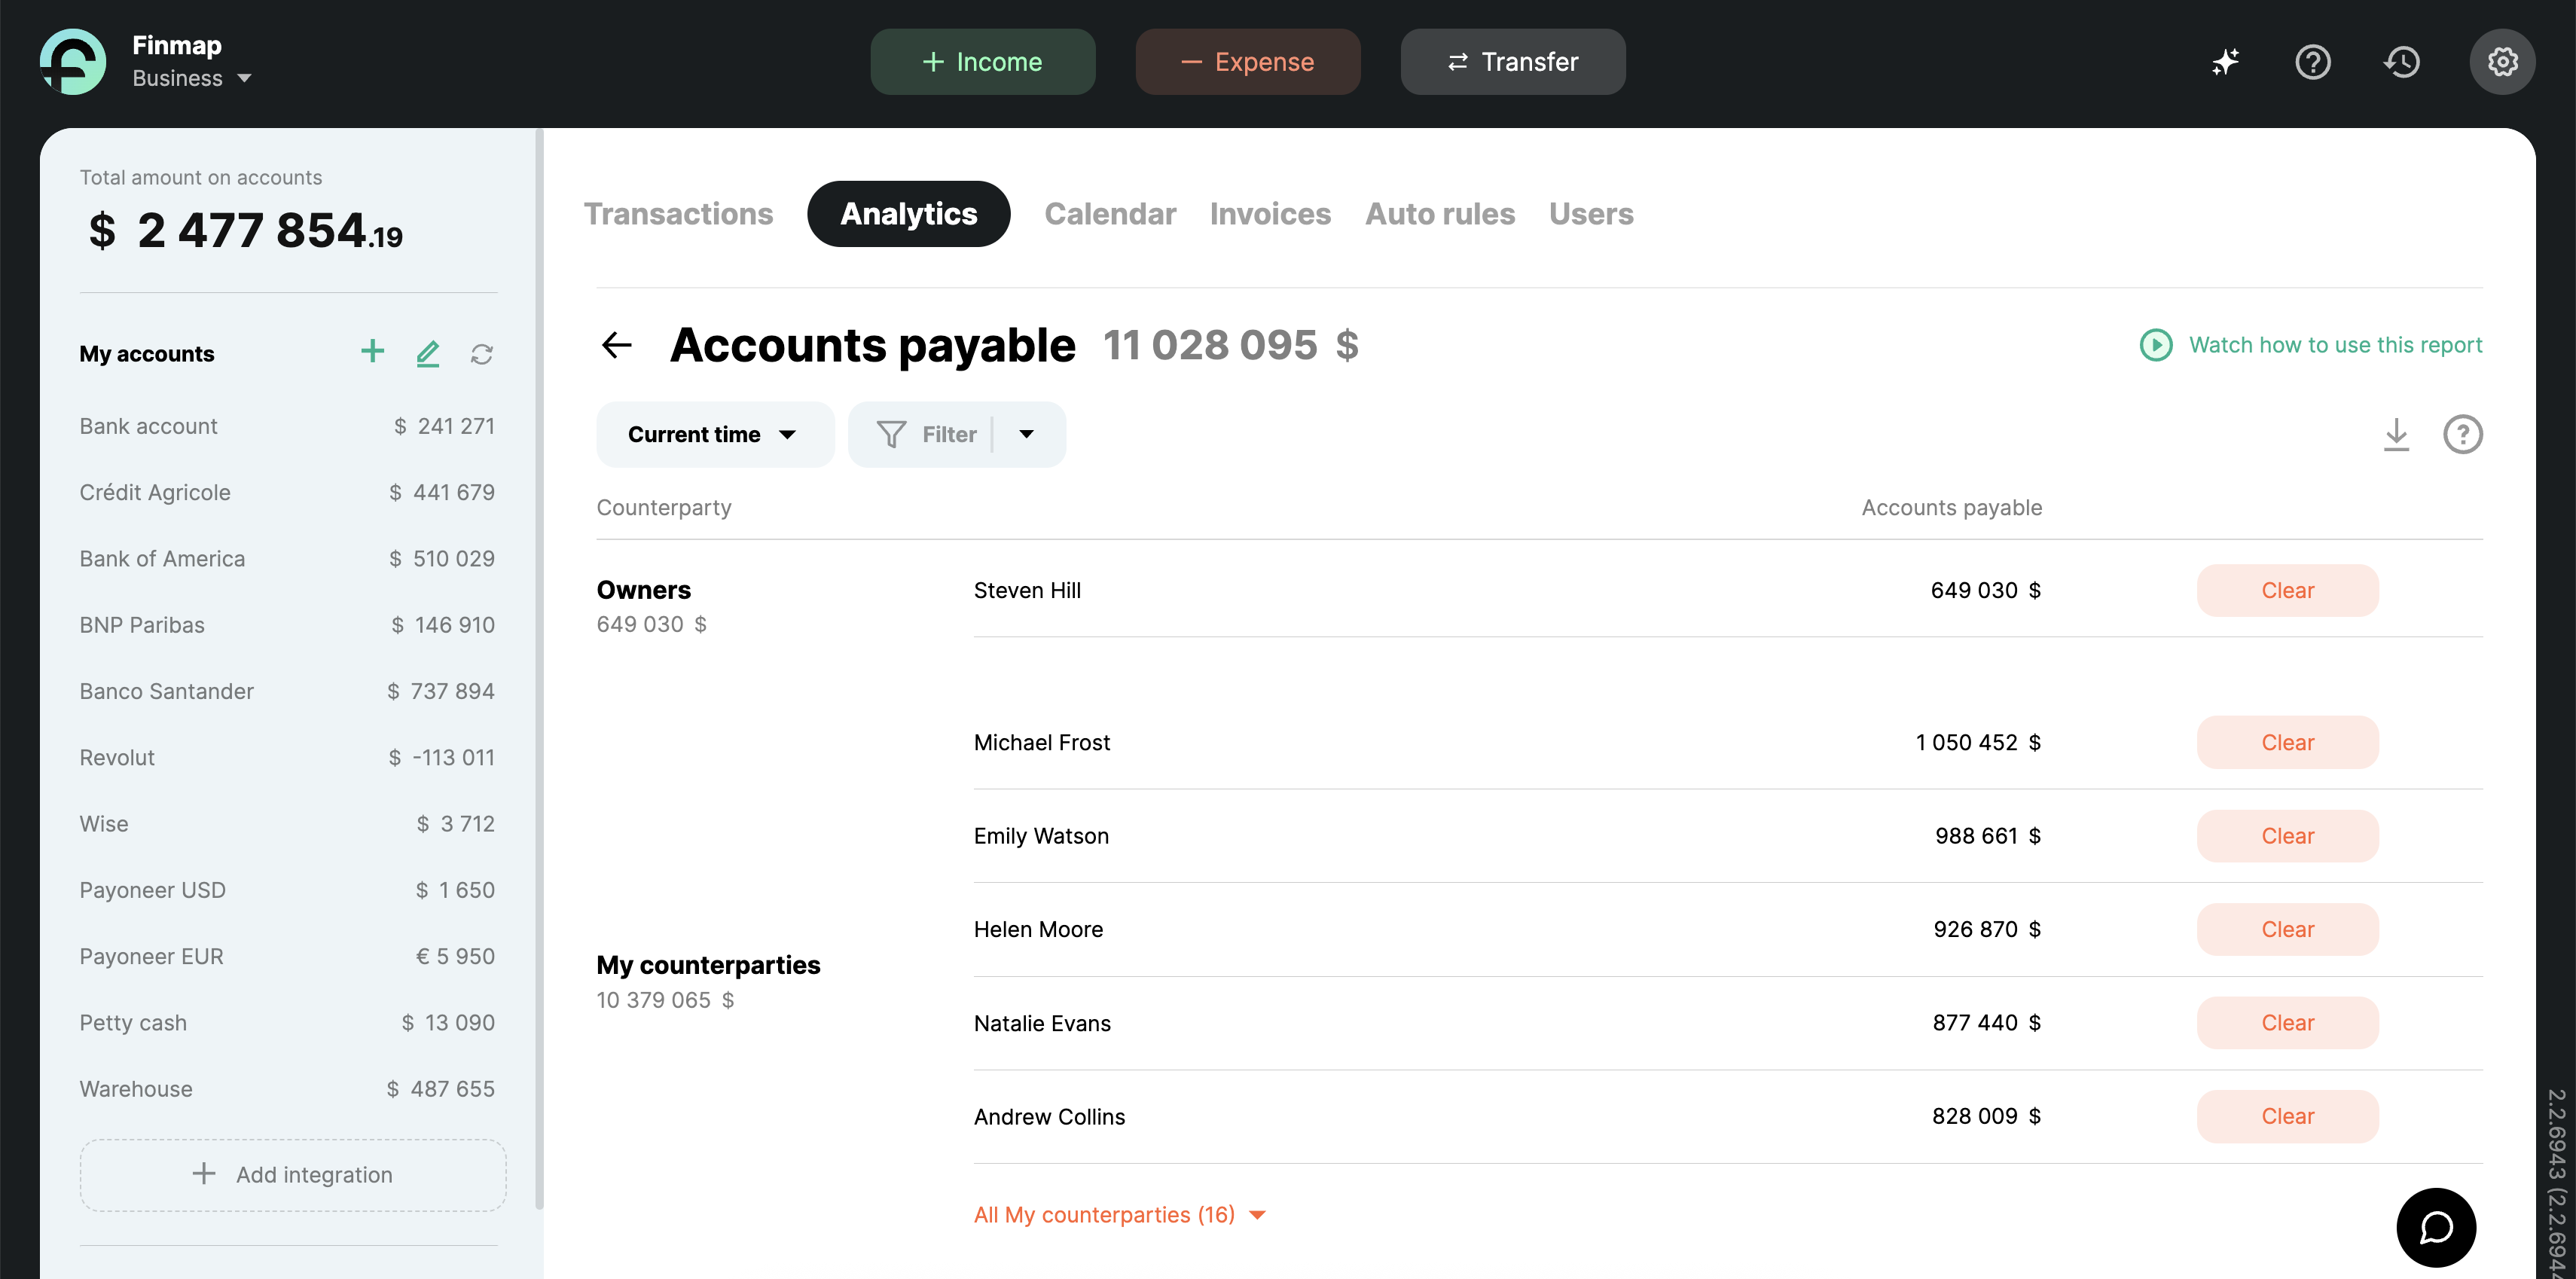Clear Steven Hill's payable
The image size is (2576, 1279).
(x=2287, y=590)
